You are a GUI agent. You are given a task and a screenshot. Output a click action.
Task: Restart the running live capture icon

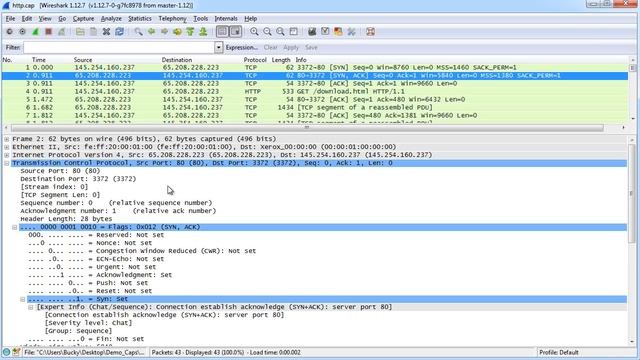(x=62, y=32)
